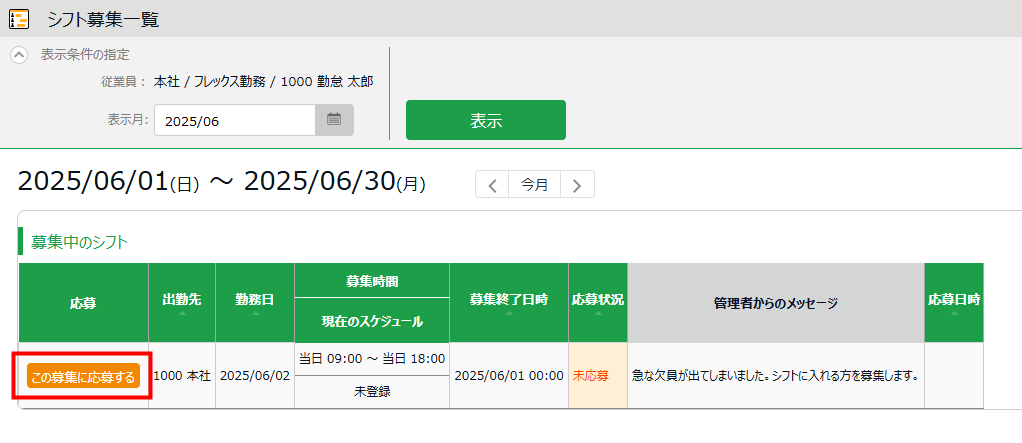Click the 未応募 status cell
This screenshot has width=1022, height=443.
tap(598, 376)
